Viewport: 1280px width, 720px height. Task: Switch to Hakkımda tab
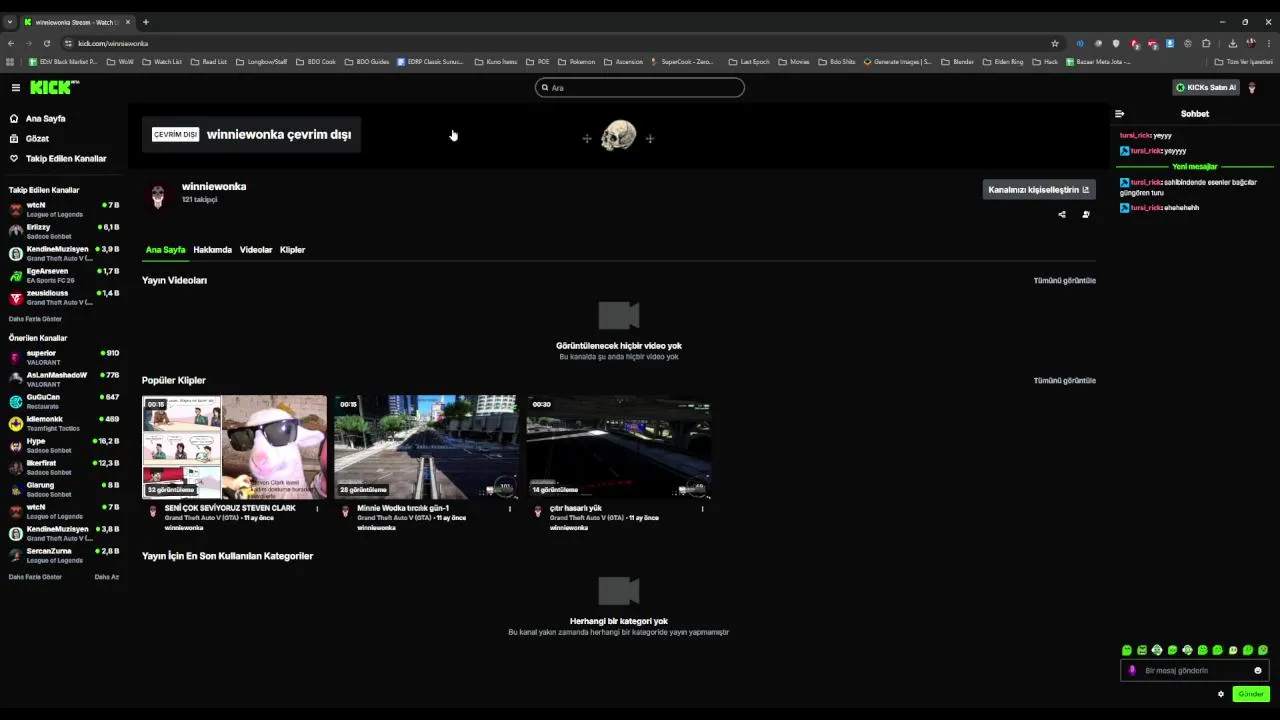coord(212,250)
